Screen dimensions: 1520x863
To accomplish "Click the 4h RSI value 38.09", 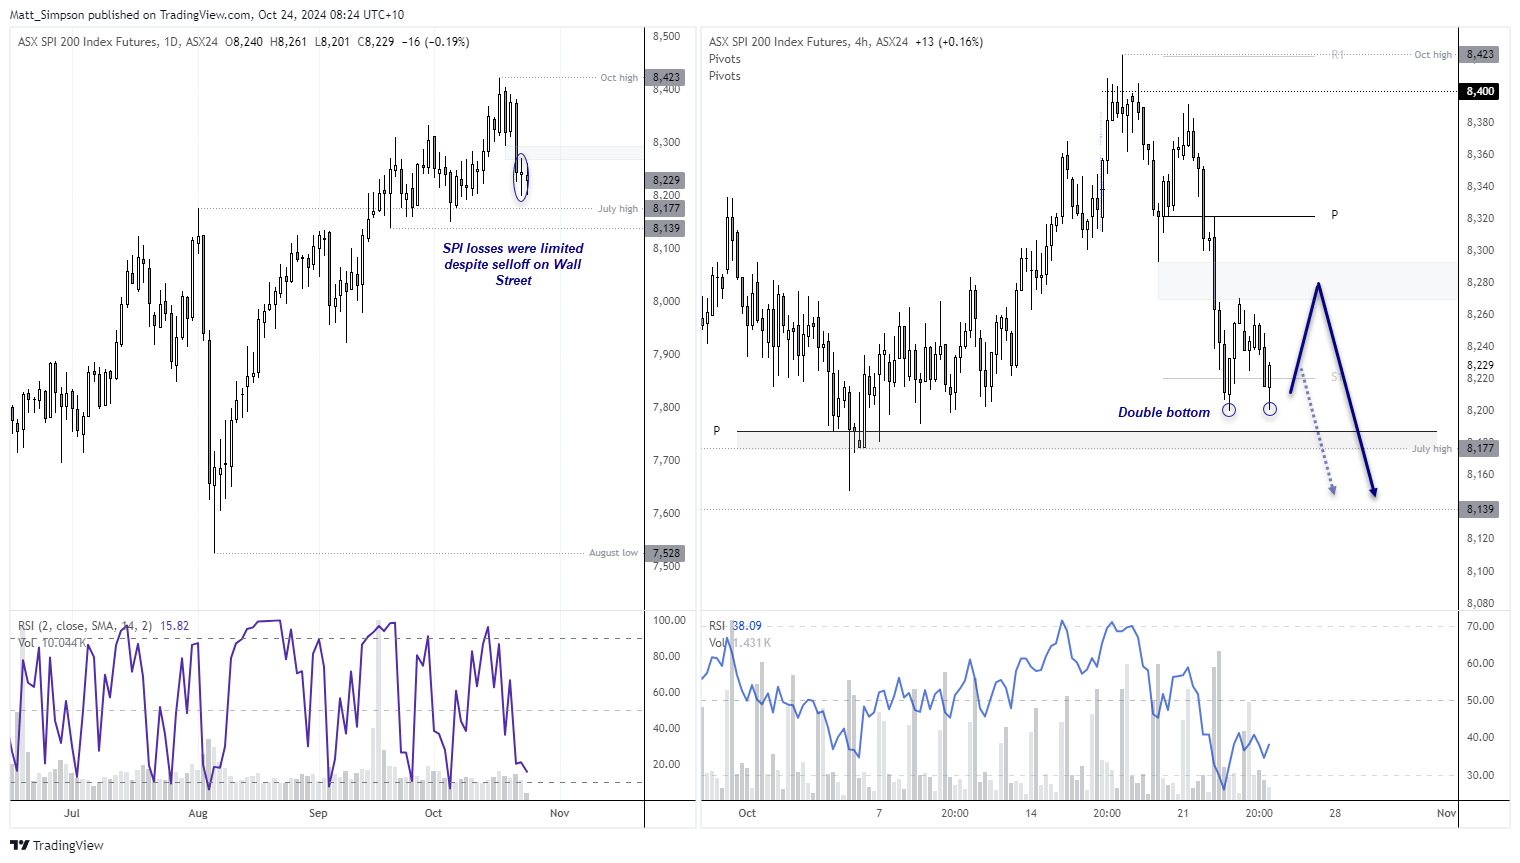I will [747, 626].
